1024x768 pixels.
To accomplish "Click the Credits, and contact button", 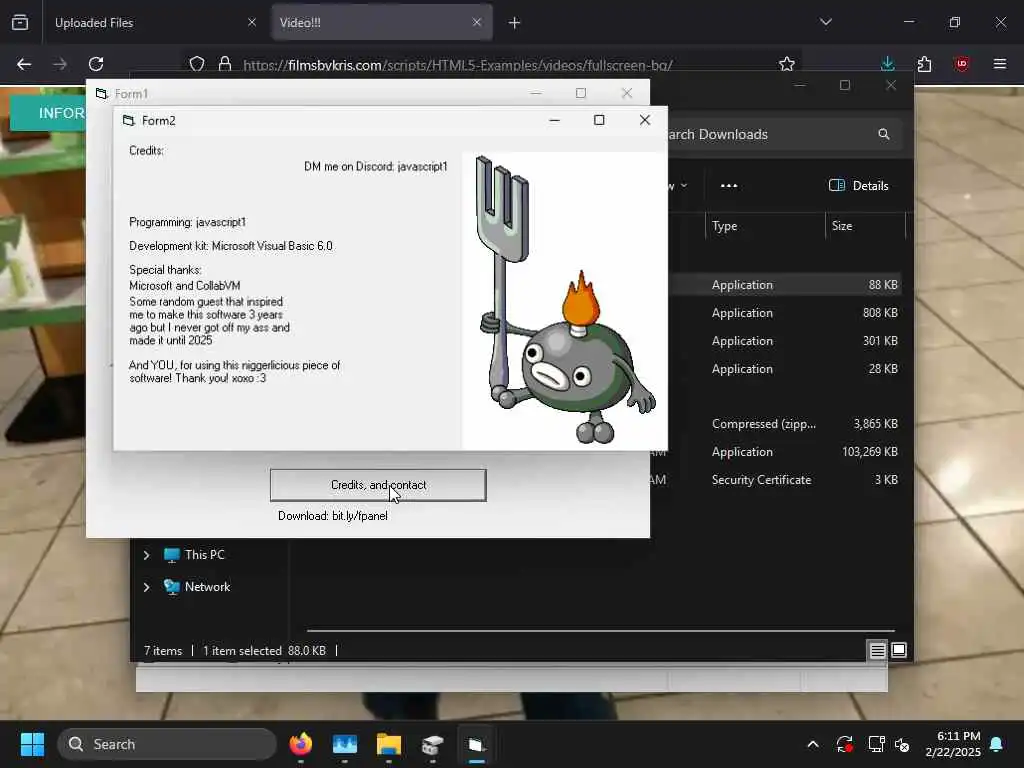I will click(378, 485).
